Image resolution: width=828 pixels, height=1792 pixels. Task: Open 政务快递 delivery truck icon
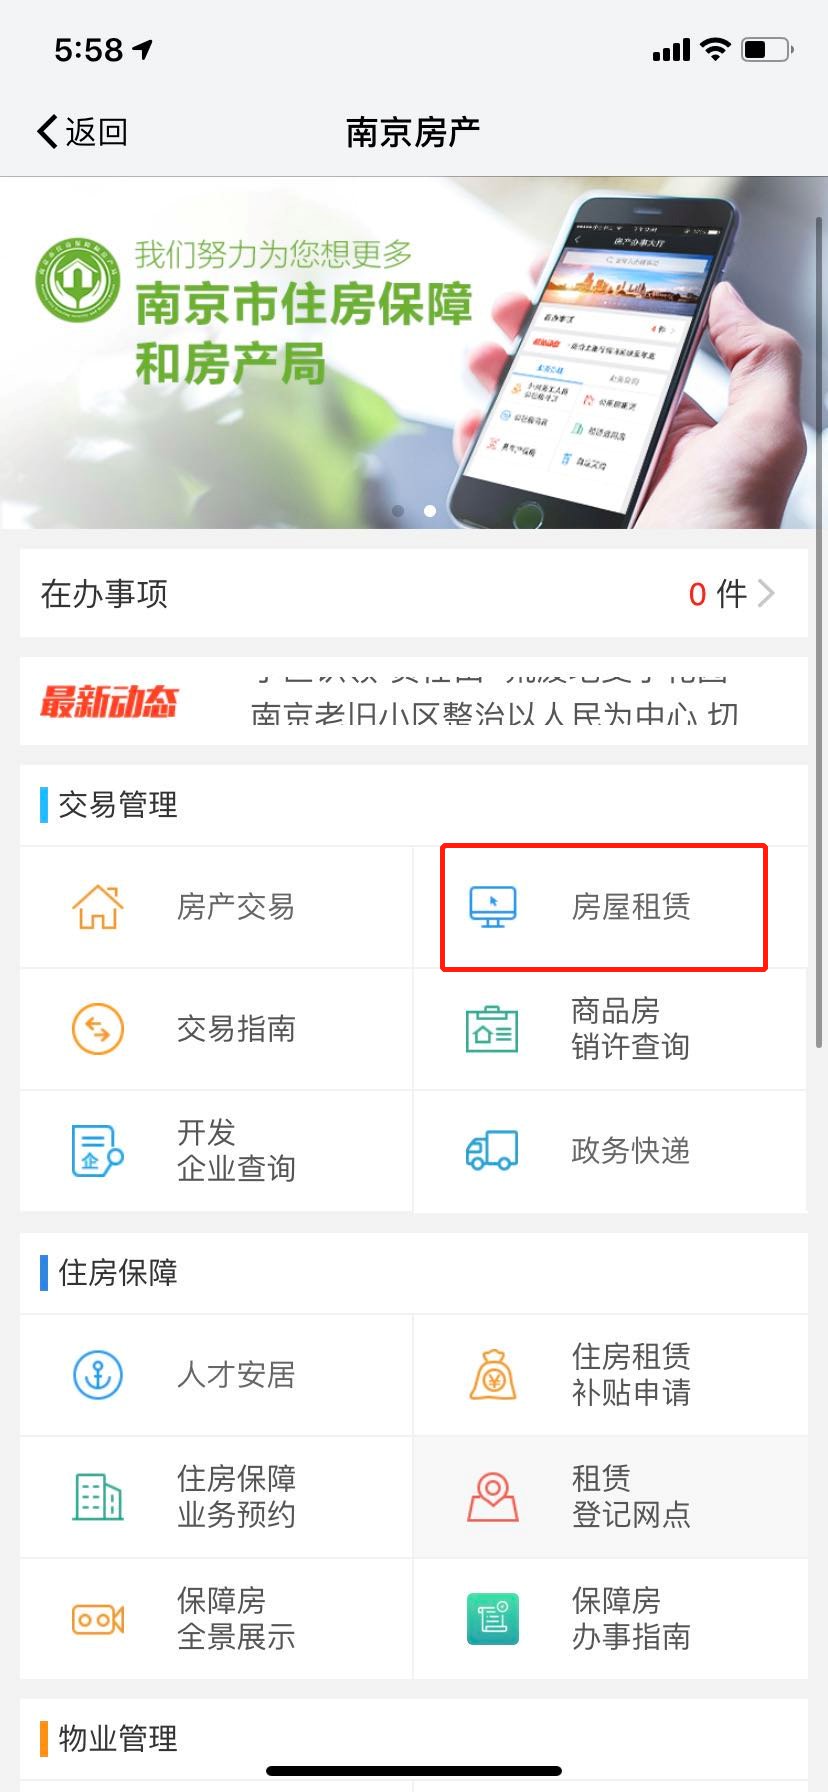tap(493, 1151)
